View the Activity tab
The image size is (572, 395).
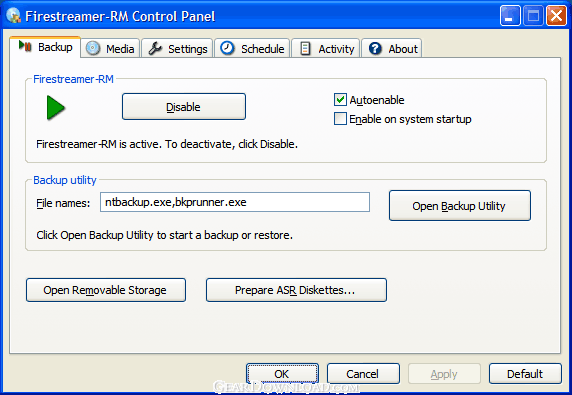[326, 49]
